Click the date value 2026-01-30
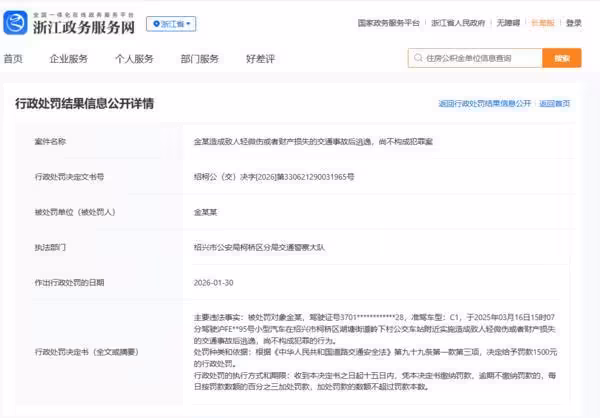This screenshot has width=600, height=418. click(214, 283)
